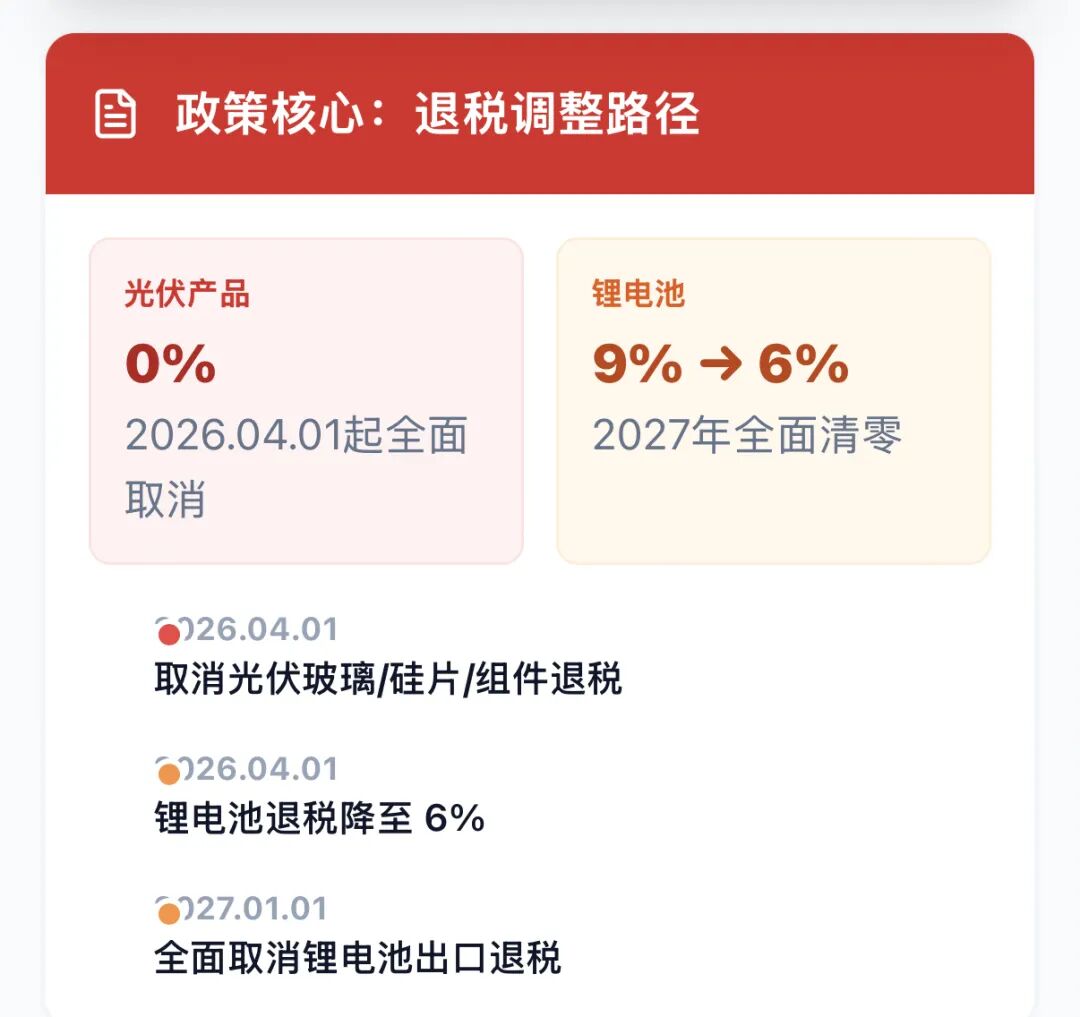Click the arrow between 9% and 6%
Viewport: 1080px width, 1017px height.
pyautogui.click(x=720, y=364)
